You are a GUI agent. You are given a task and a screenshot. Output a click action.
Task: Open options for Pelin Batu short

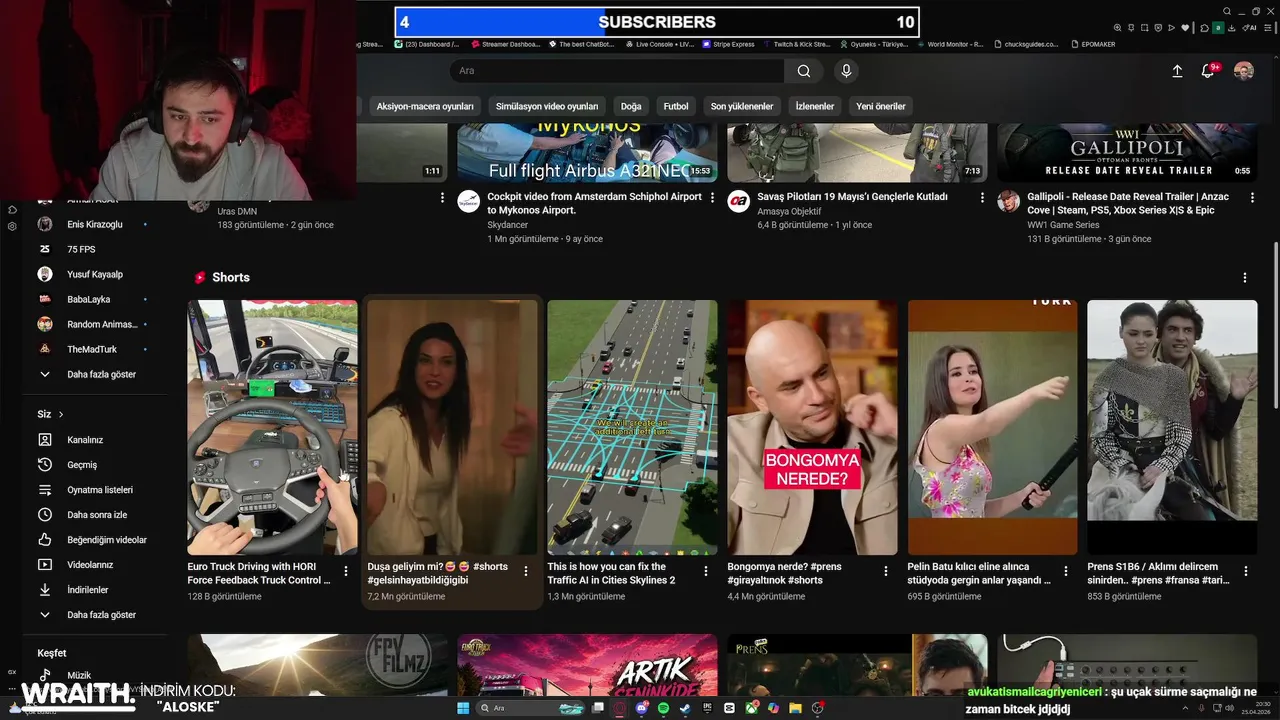click(x=1066, y=571)
